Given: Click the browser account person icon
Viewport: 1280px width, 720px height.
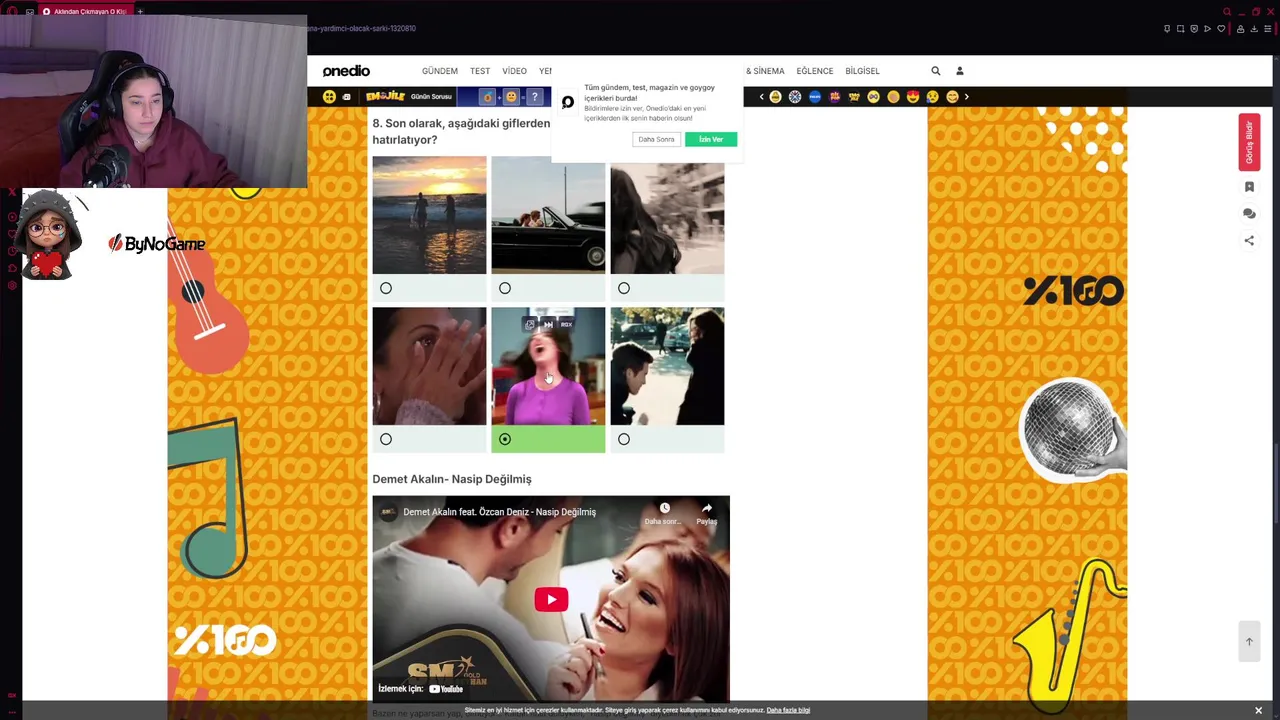Looking at the screenshot, I should tap(1241, 29).
